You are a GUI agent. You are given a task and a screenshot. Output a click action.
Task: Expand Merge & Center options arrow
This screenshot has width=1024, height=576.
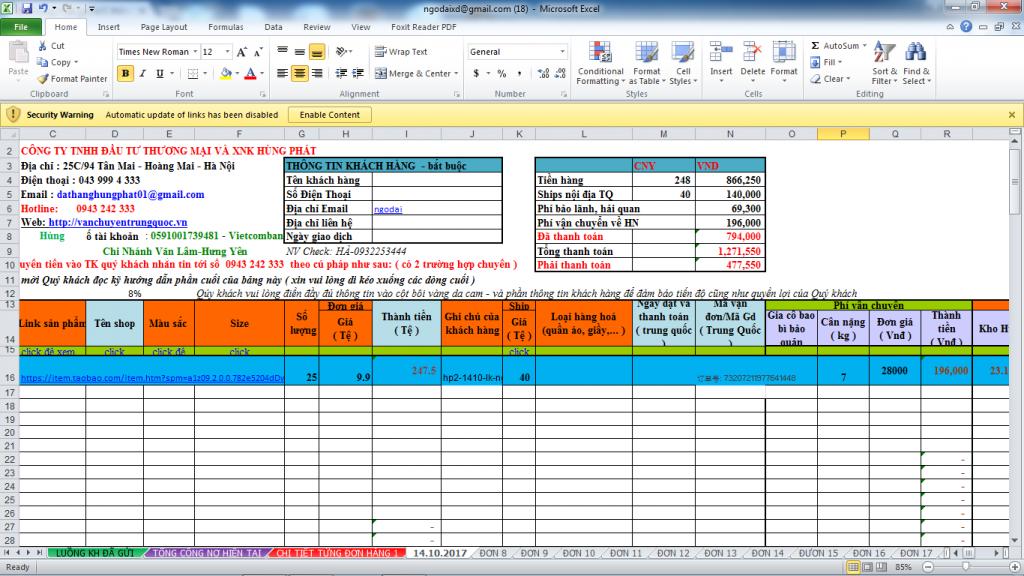click(x=456, y=74)
